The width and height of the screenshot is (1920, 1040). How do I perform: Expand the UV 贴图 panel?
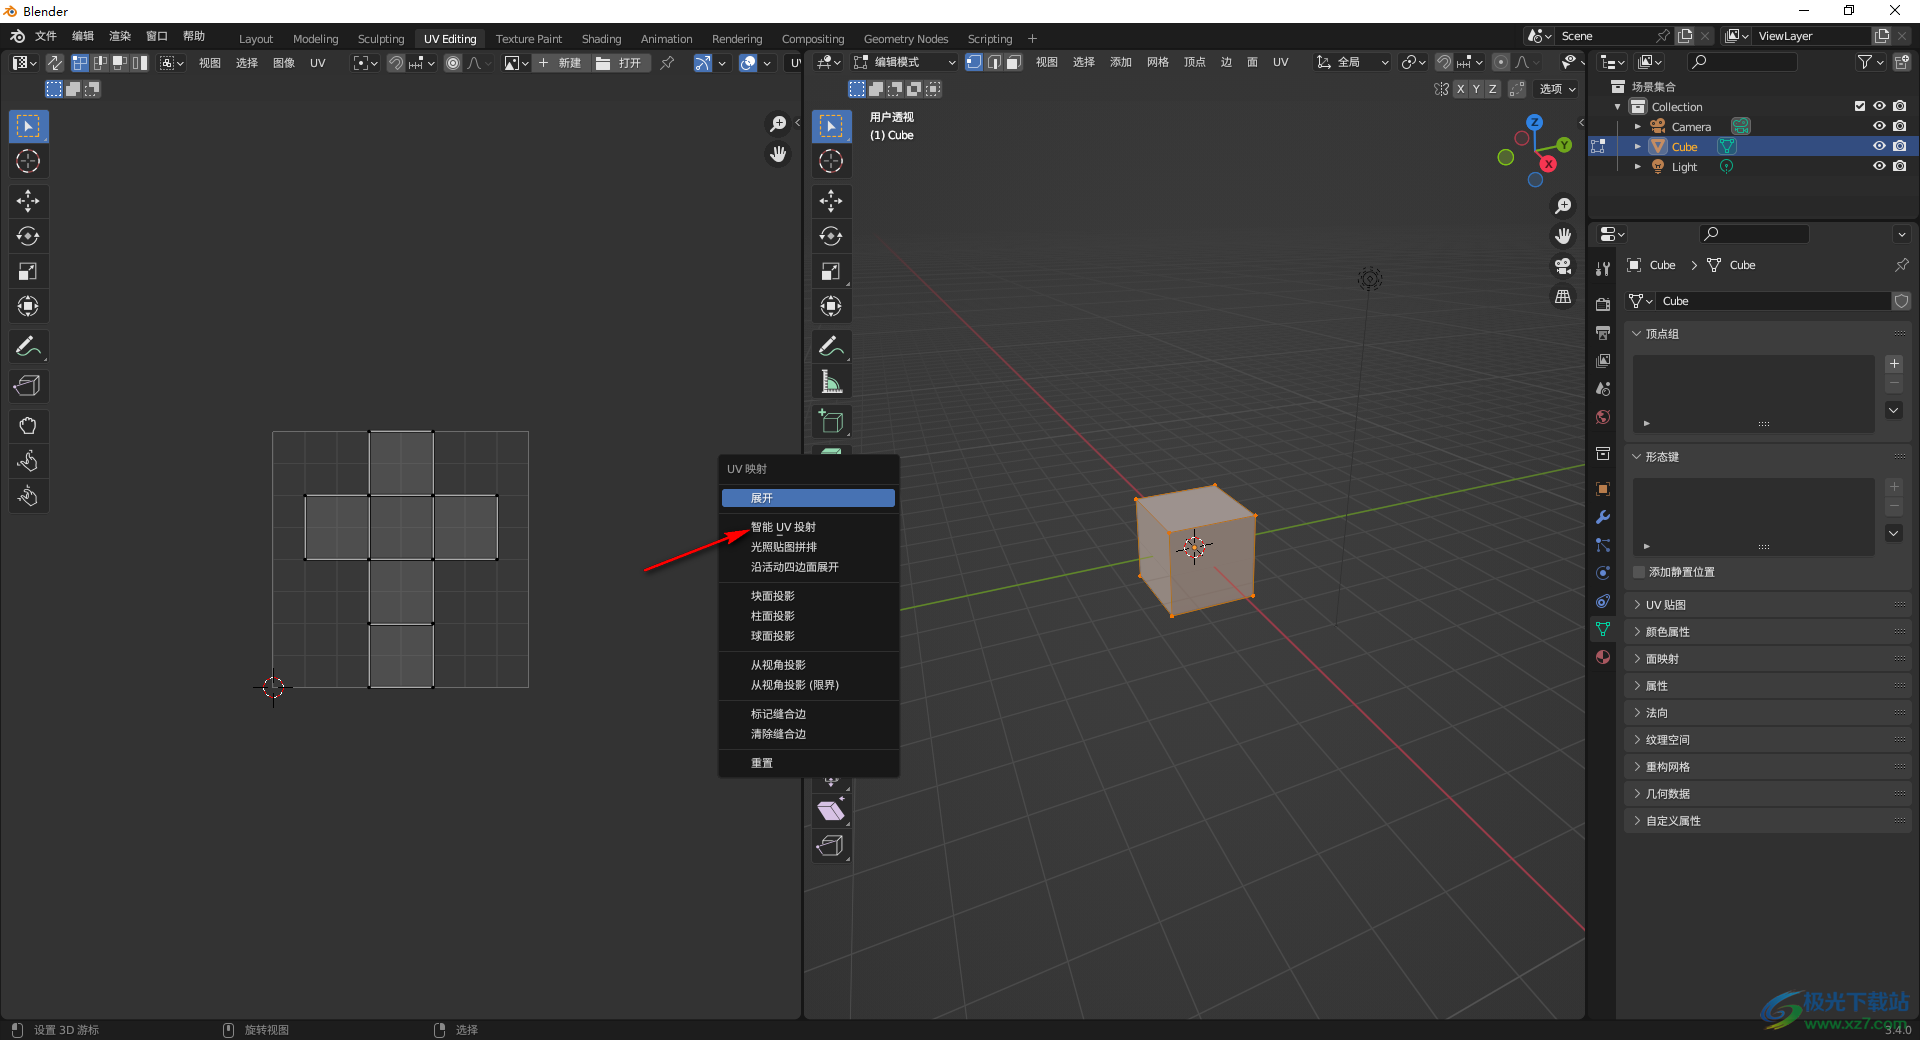tap(1666, 605)
